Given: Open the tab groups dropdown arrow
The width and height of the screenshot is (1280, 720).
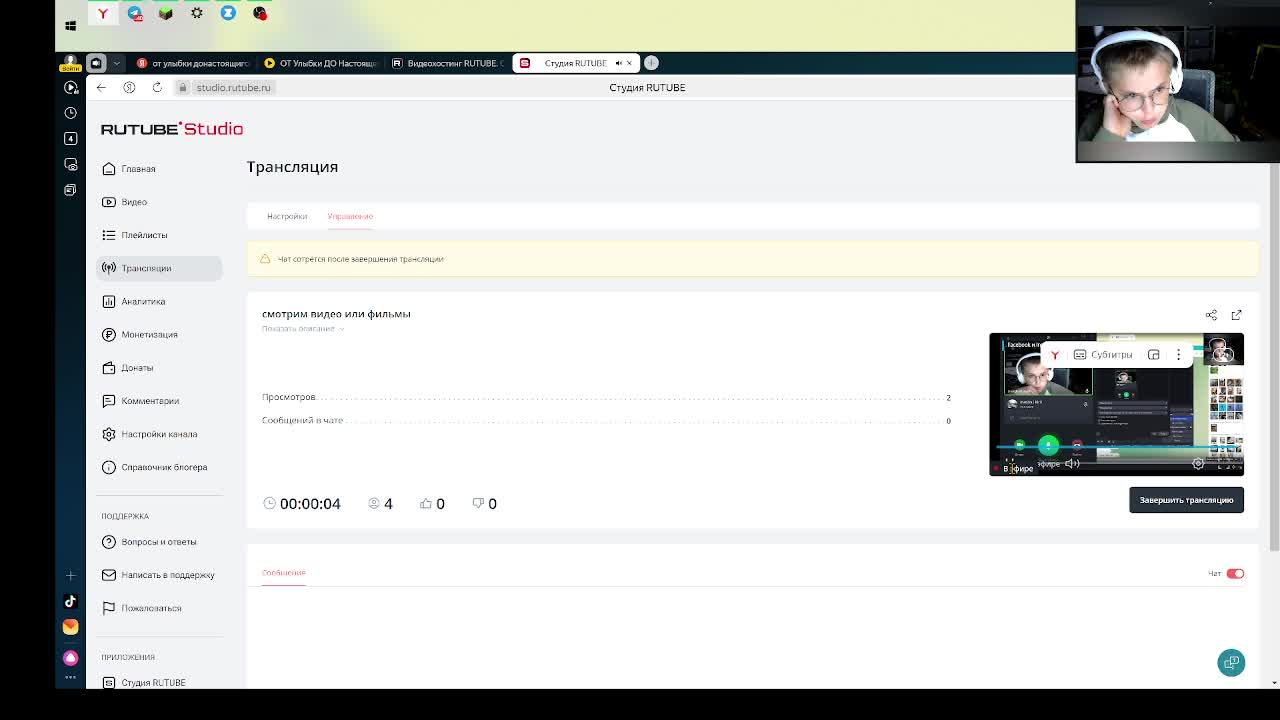Looking at the screenshot, I should coord(116,63).
